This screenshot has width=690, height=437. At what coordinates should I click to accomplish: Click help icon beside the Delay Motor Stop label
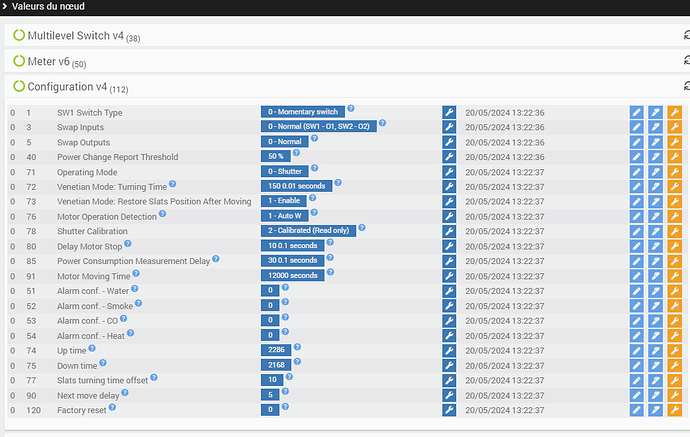click(128, 243)
